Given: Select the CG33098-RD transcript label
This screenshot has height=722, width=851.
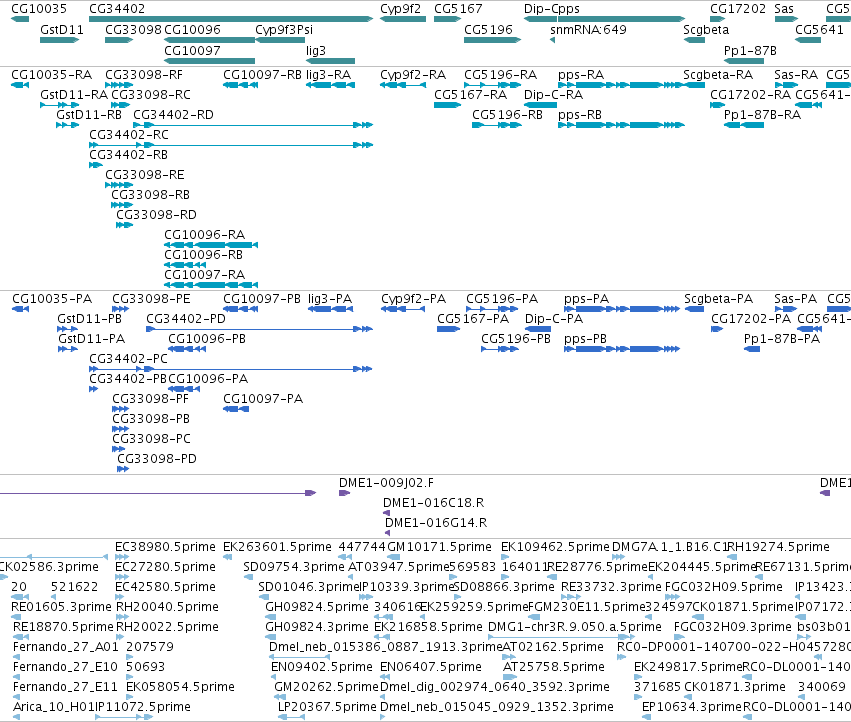Looking at the screenshot, I should [x=156, y=214].
